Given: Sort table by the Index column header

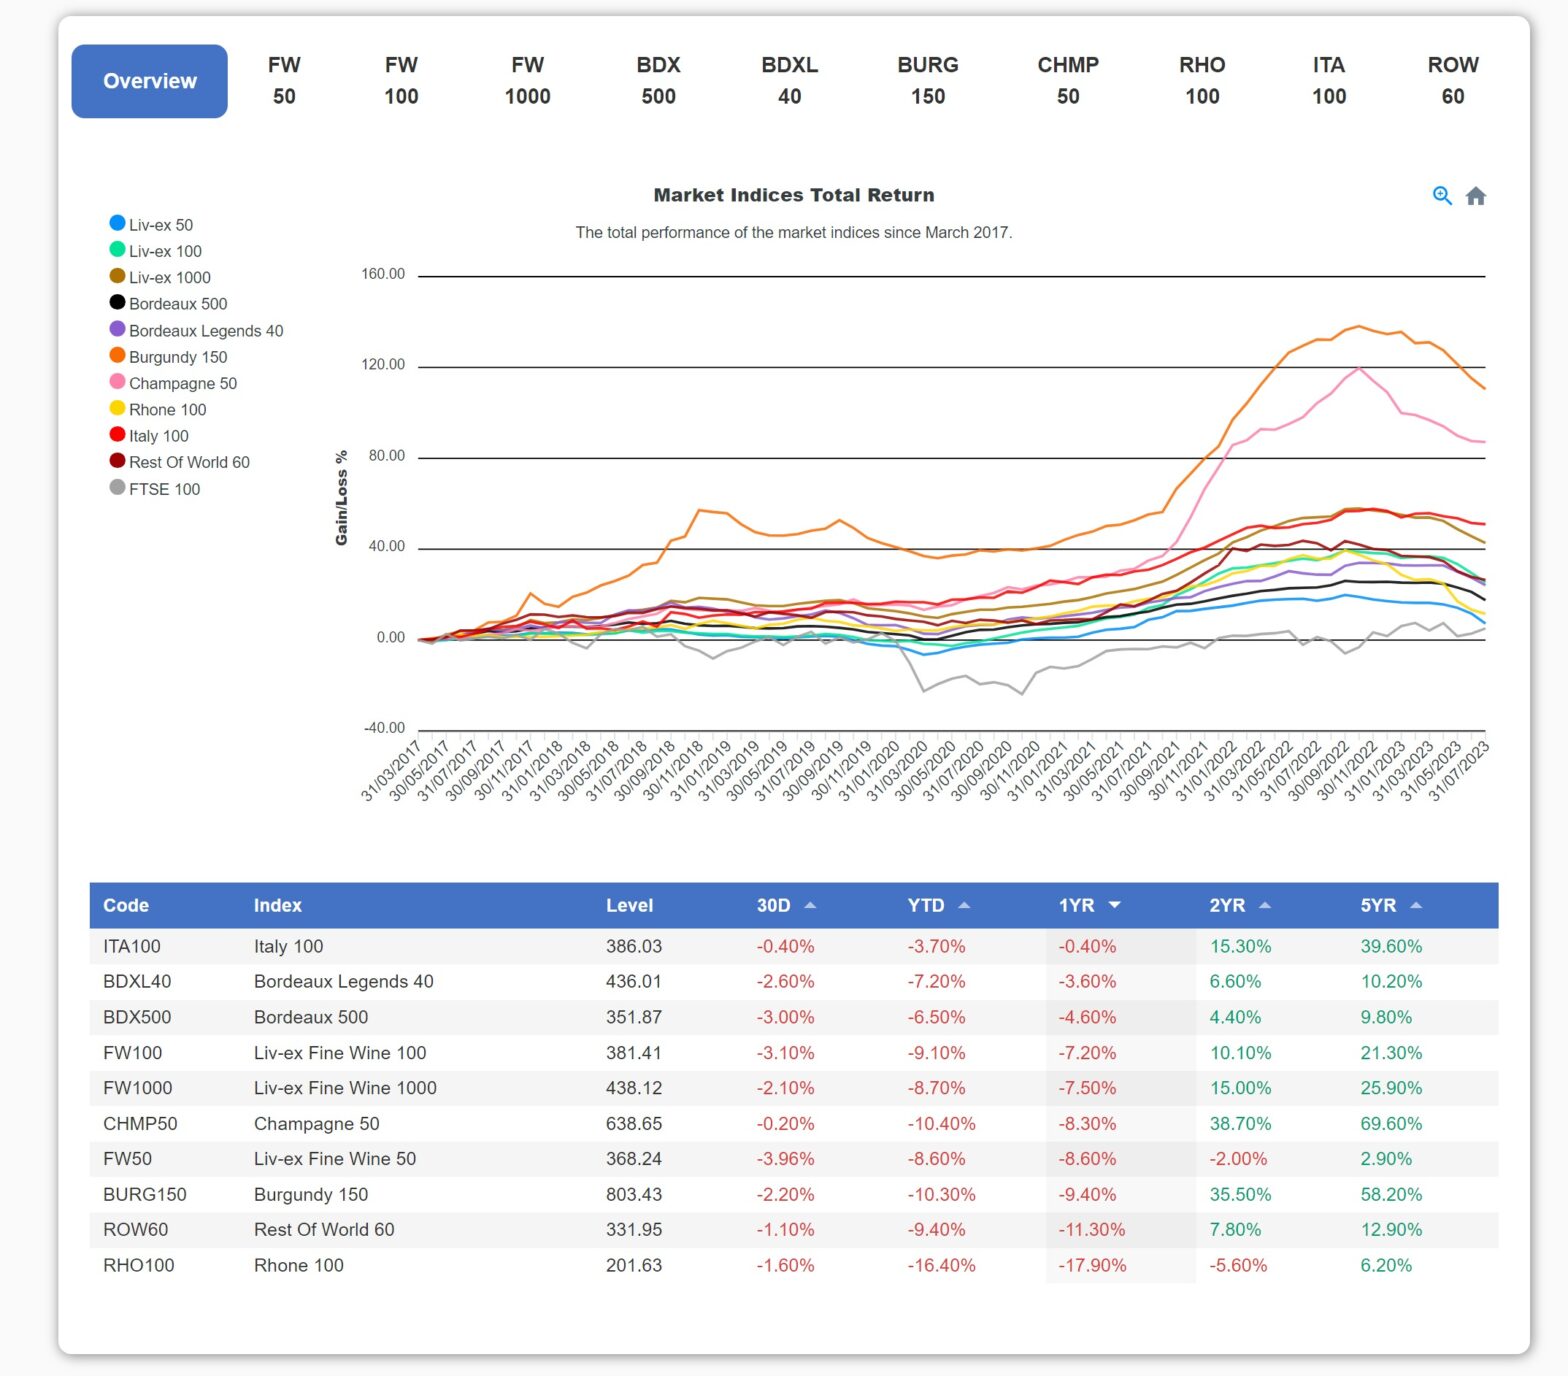Looking at the screenshot, I should pos(277,906).
